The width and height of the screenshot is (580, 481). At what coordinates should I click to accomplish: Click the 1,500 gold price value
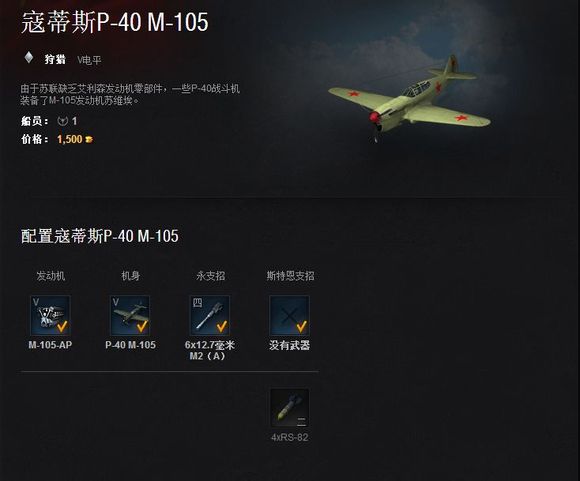pos(70,139)
